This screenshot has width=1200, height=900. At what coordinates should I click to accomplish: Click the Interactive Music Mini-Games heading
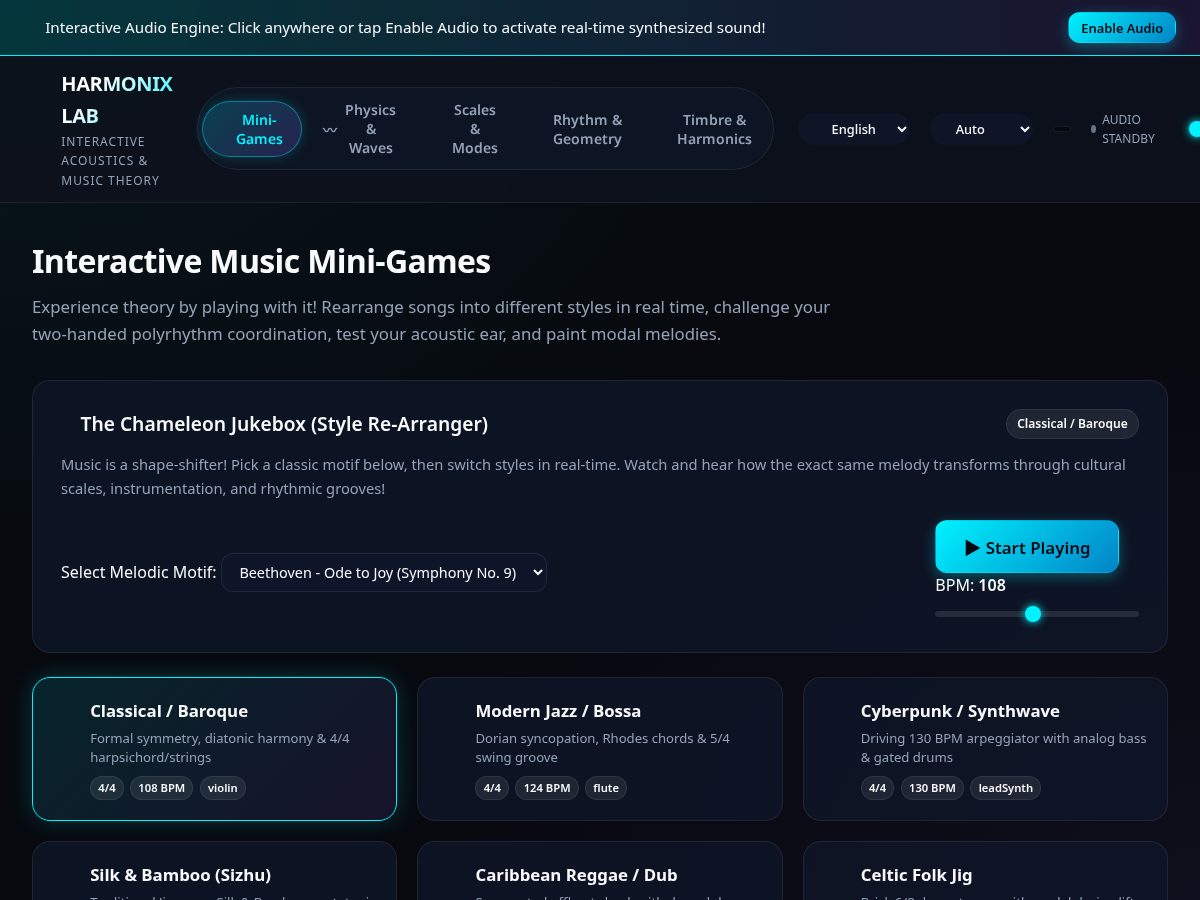(261, 261)
